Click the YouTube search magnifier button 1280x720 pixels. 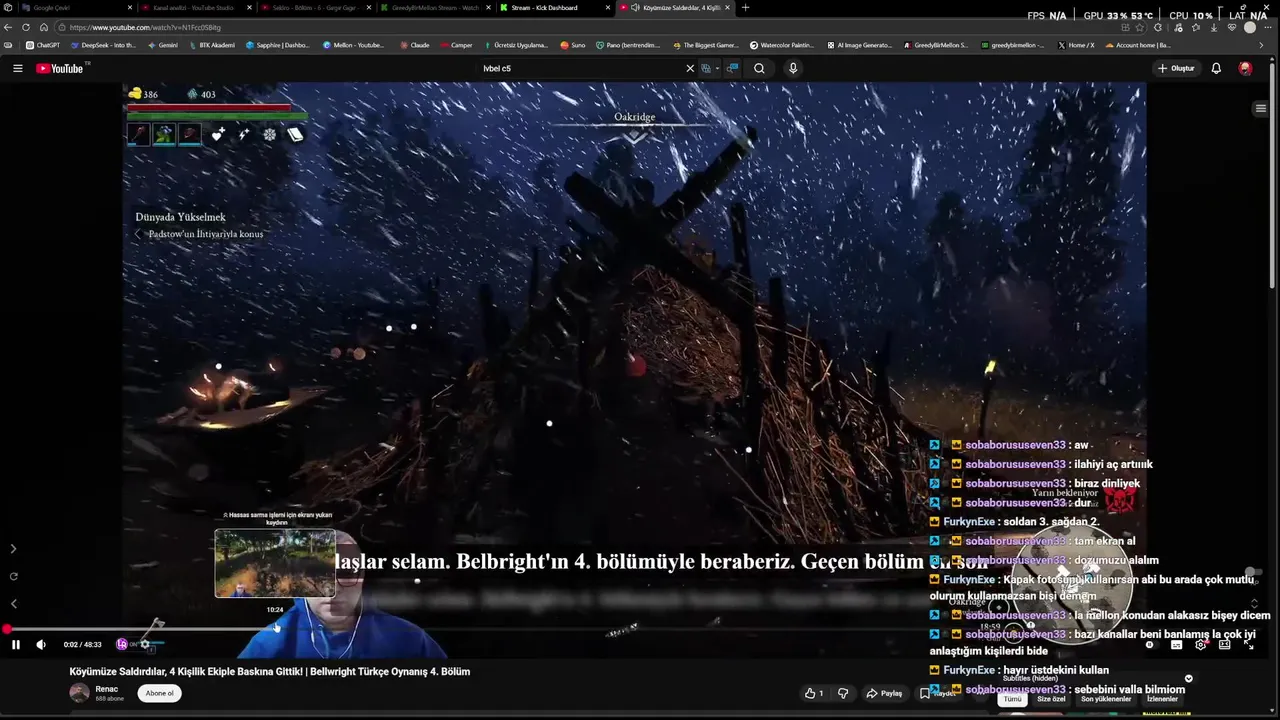(759, 68)
